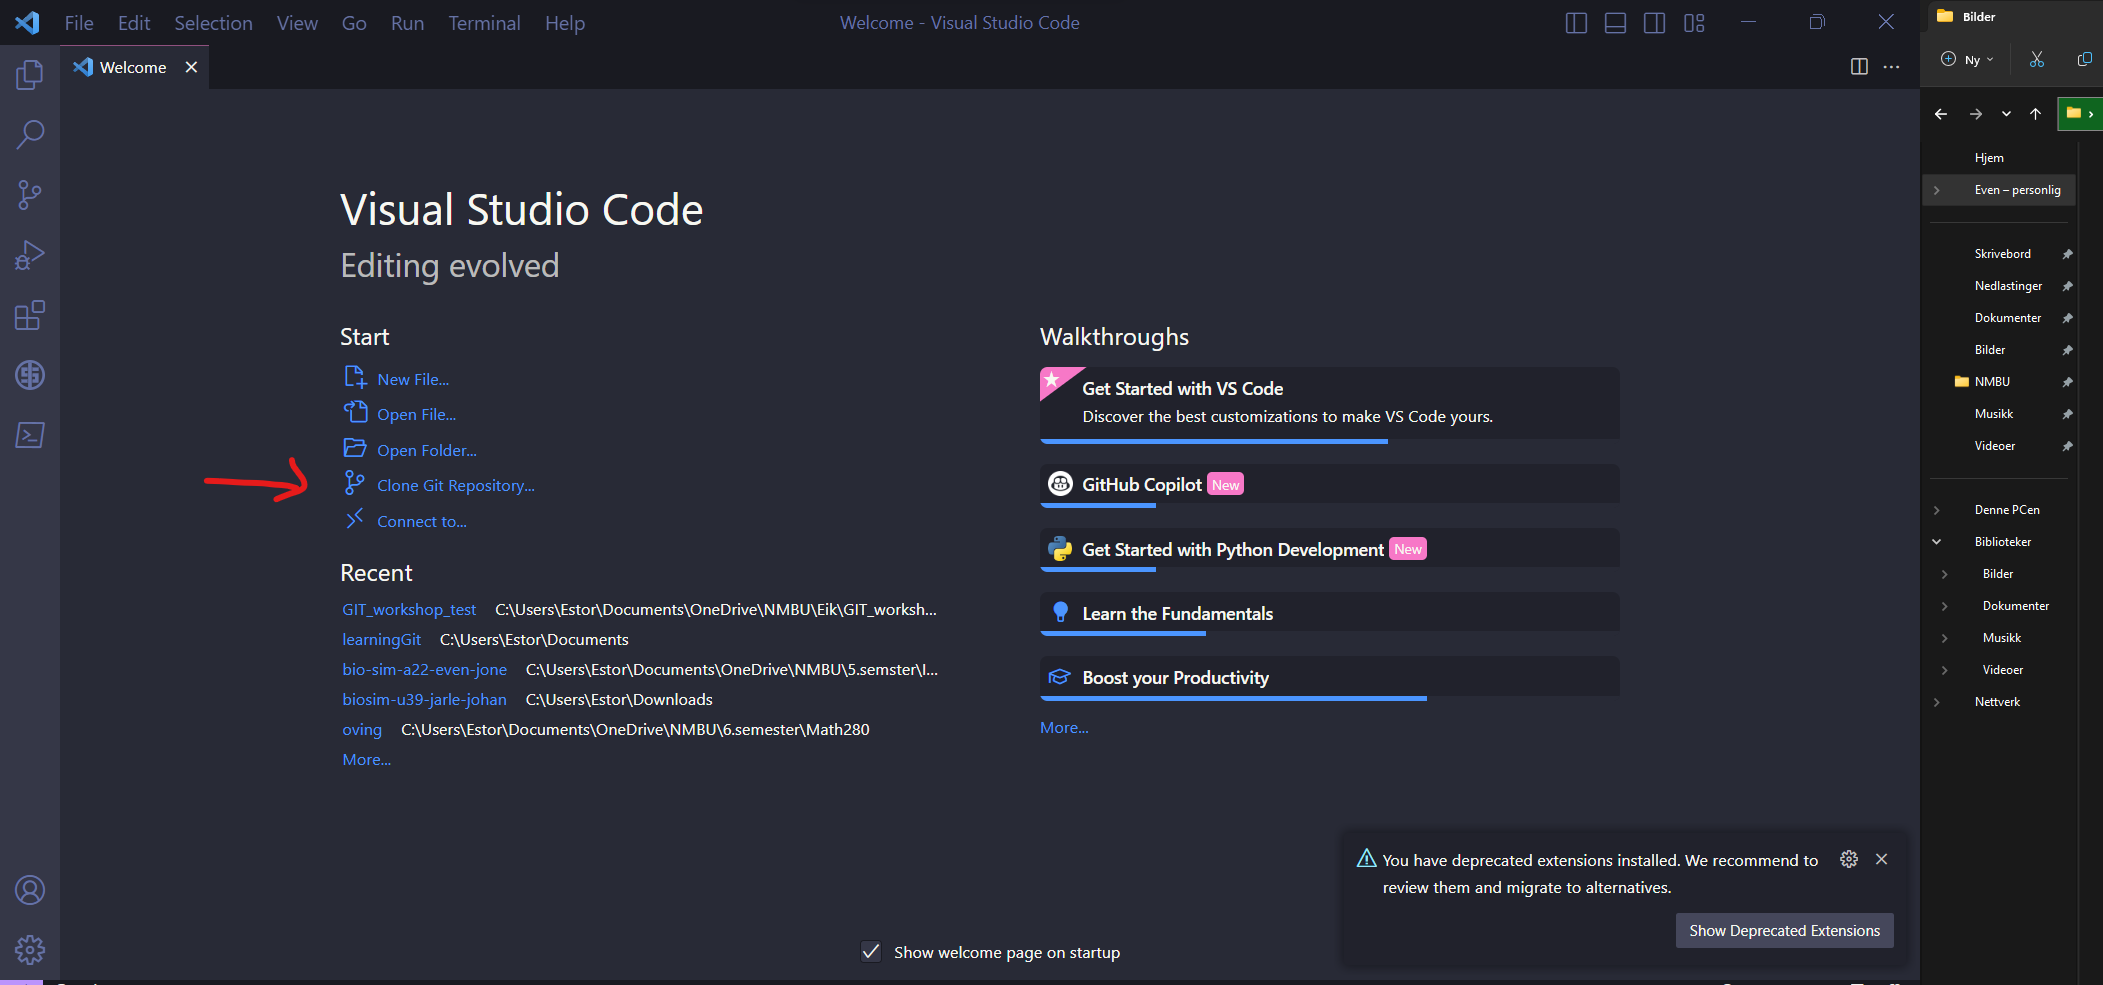Image resolution: width=2103 pixels, height=985 pixels.
Task: Open notification settings gear icon
Action: click(x=1849, y=859)
